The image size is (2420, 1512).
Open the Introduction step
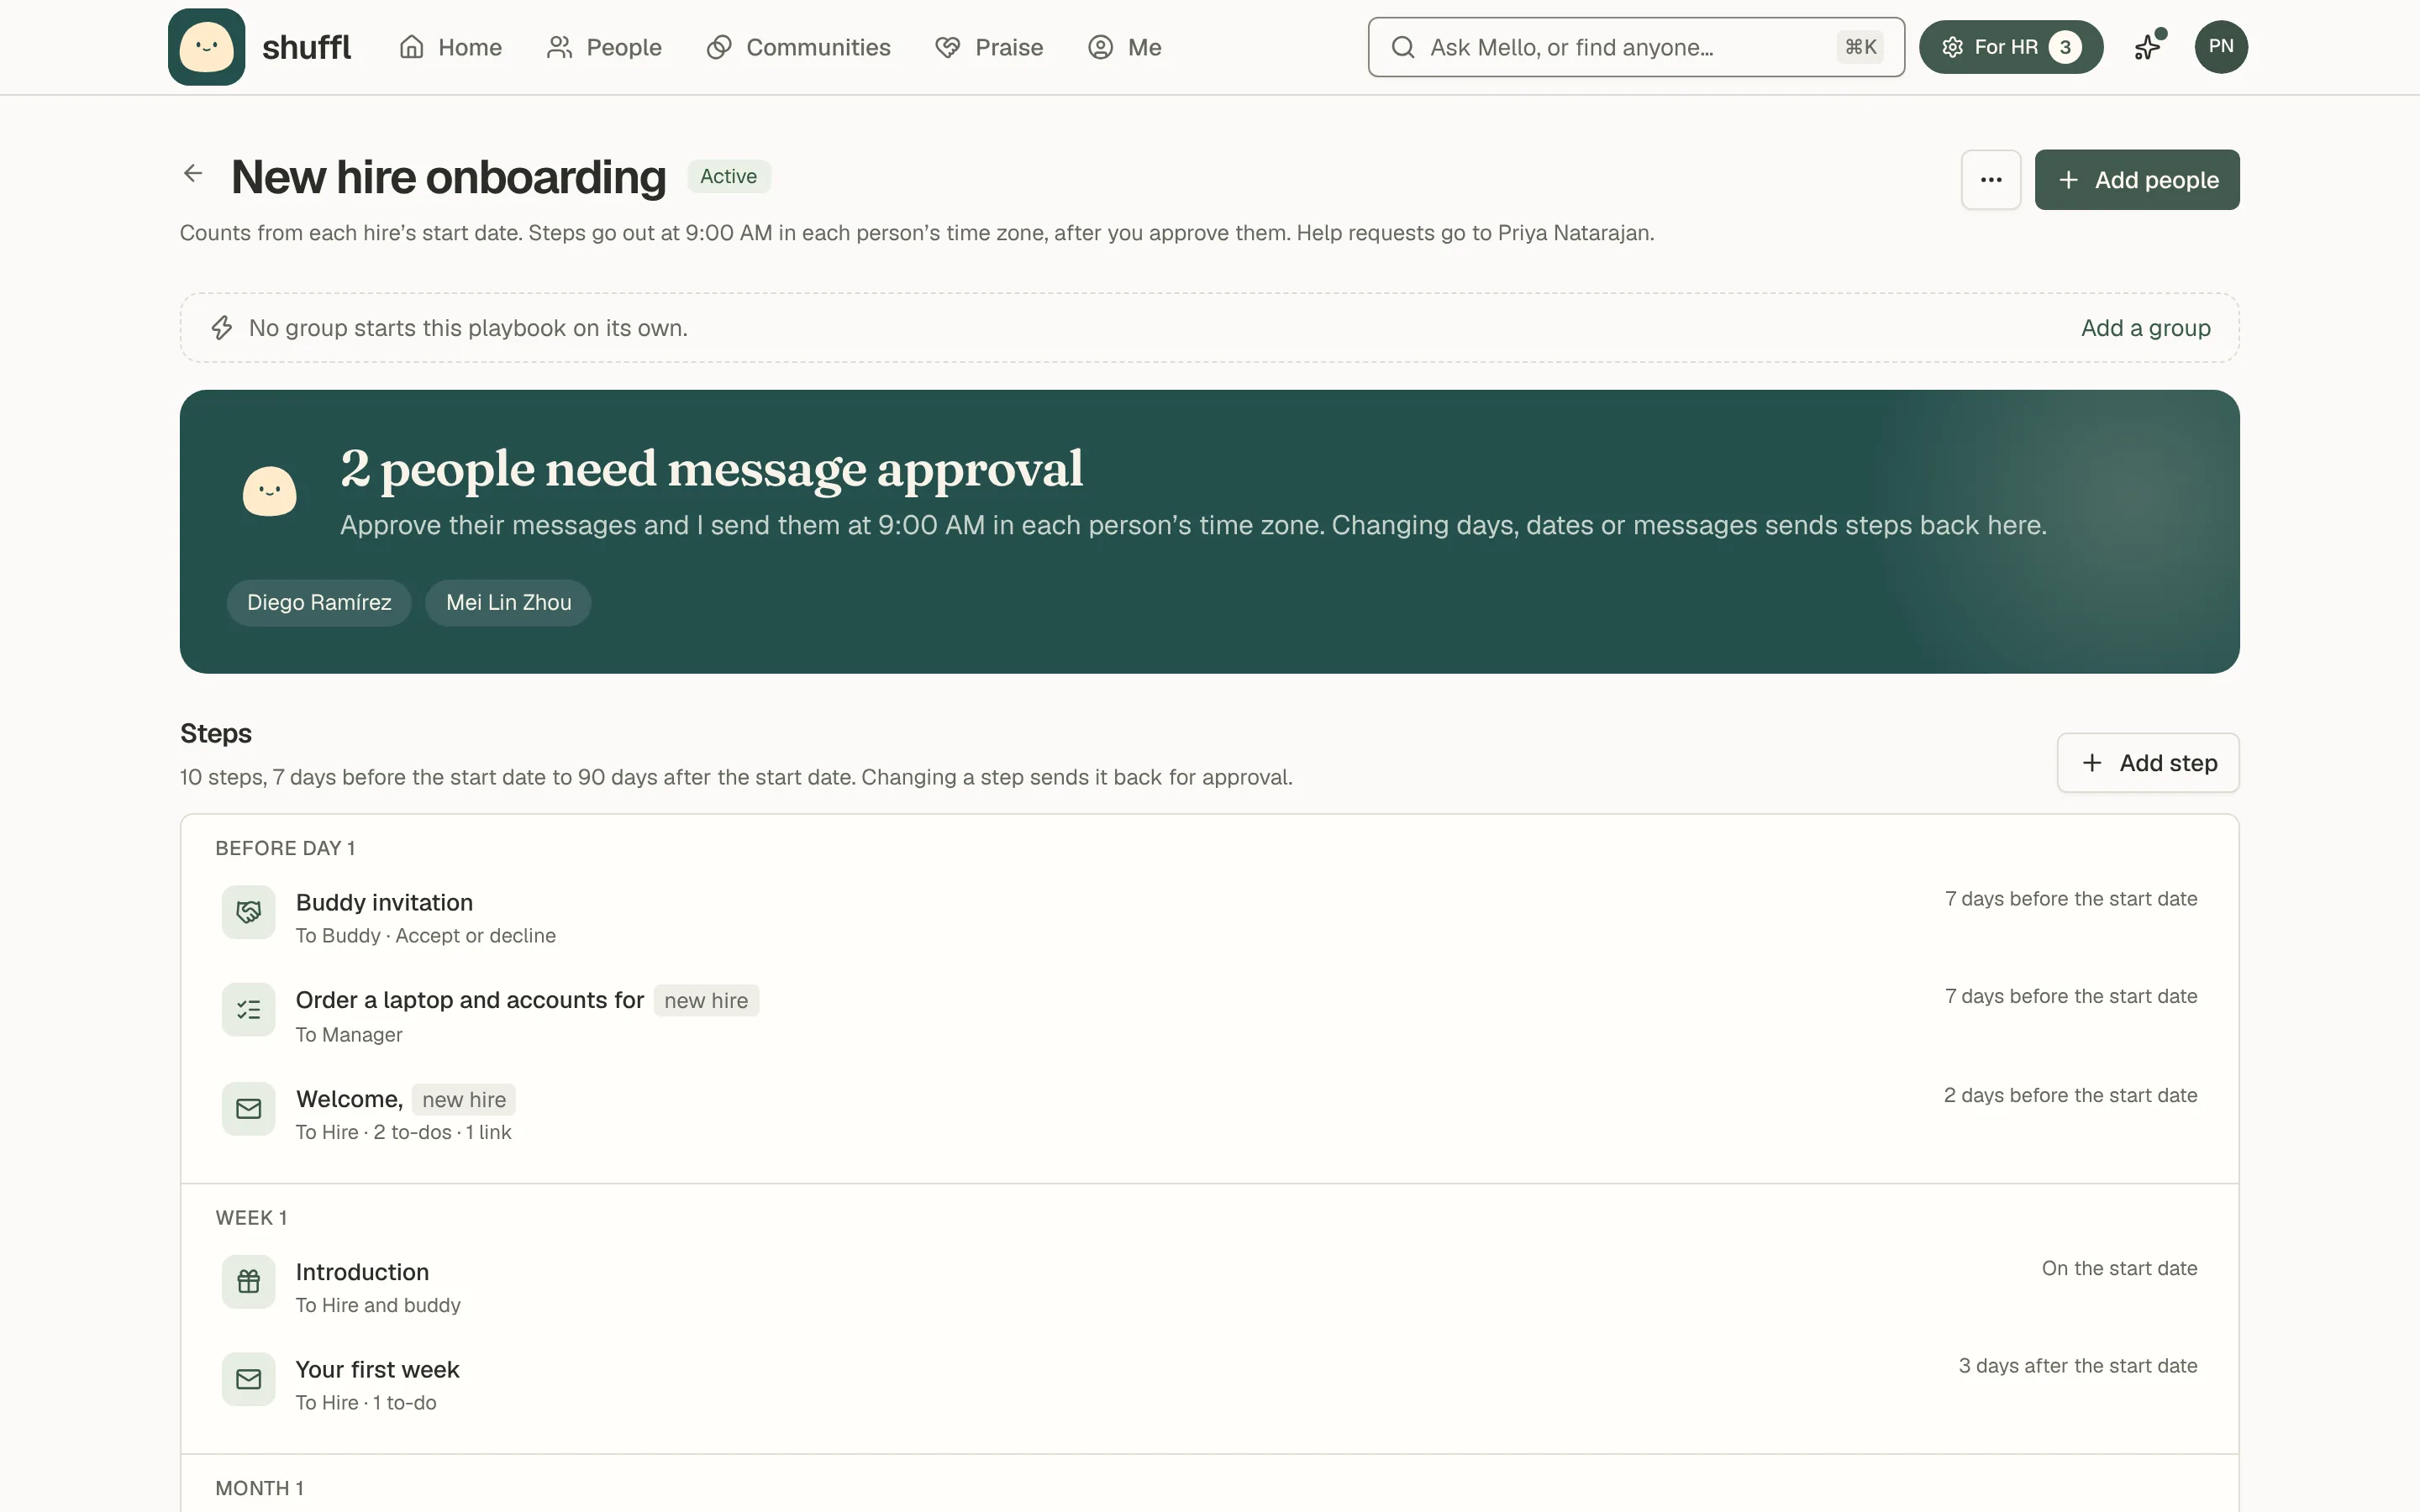1209,1285
